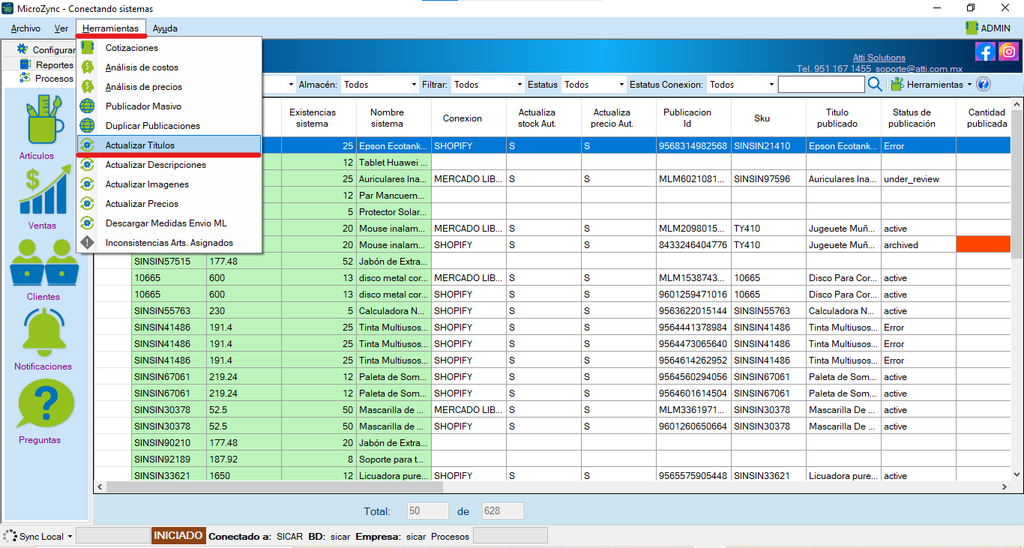The height and width of the screenshot is (548, 1024).
Task: Open the Archivo menu
Action: click(25, 28)
